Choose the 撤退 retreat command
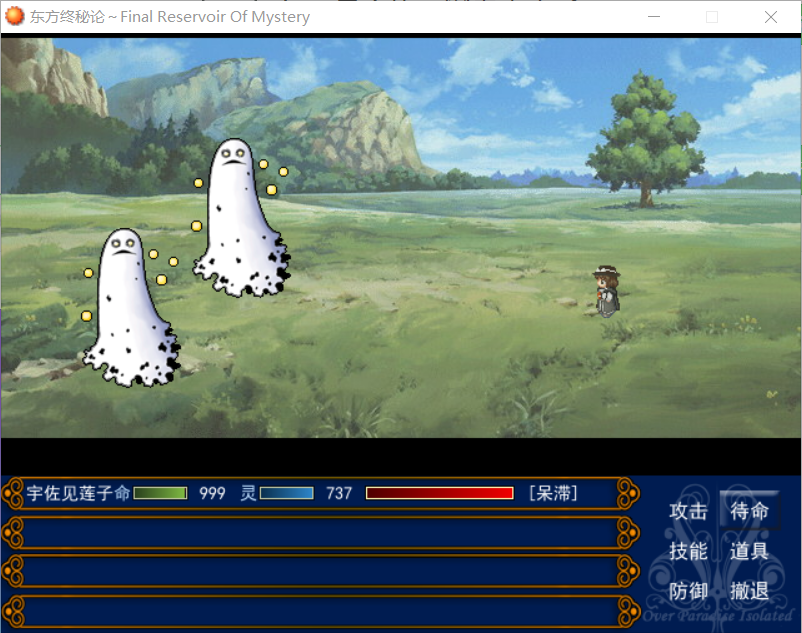The height and width of the screenshot is (633, 802). (x=749, y=591)
